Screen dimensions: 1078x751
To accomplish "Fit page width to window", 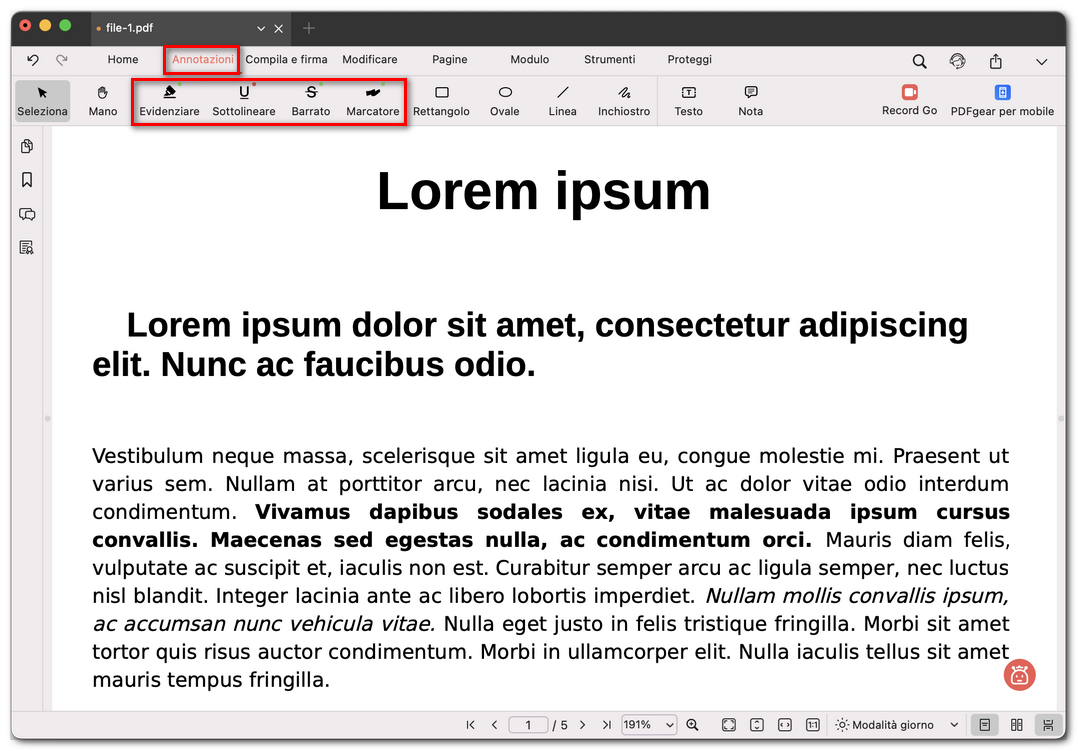I will click(x=784, y=725).
